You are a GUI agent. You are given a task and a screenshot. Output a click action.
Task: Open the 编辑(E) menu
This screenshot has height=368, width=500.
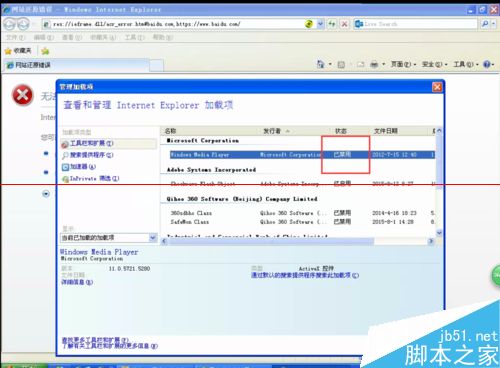[44, 37]
